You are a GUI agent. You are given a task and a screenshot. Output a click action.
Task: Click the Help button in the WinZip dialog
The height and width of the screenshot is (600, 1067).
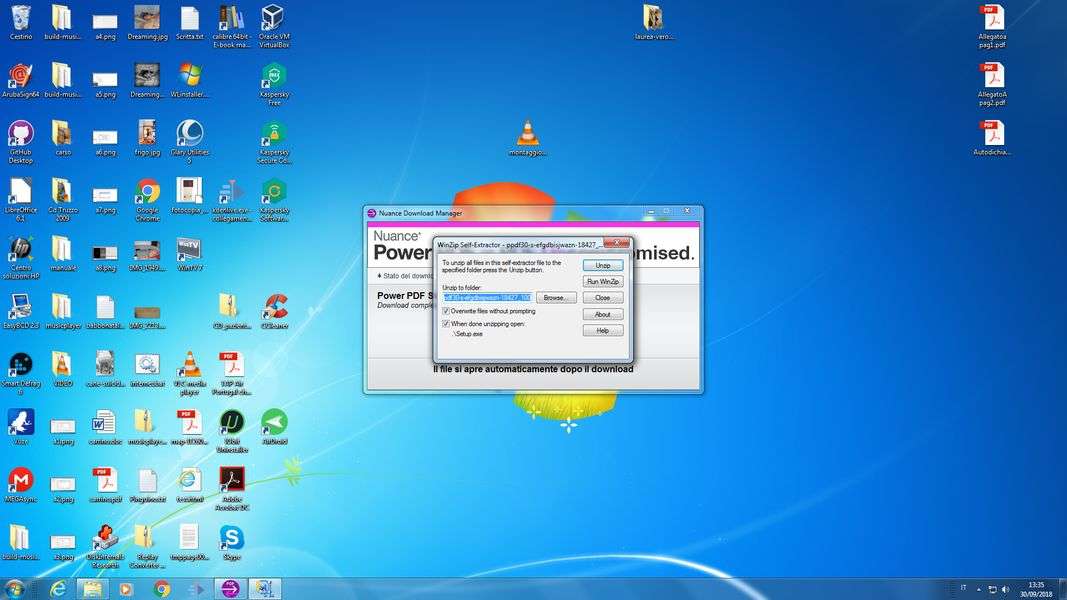coord(602,331)
